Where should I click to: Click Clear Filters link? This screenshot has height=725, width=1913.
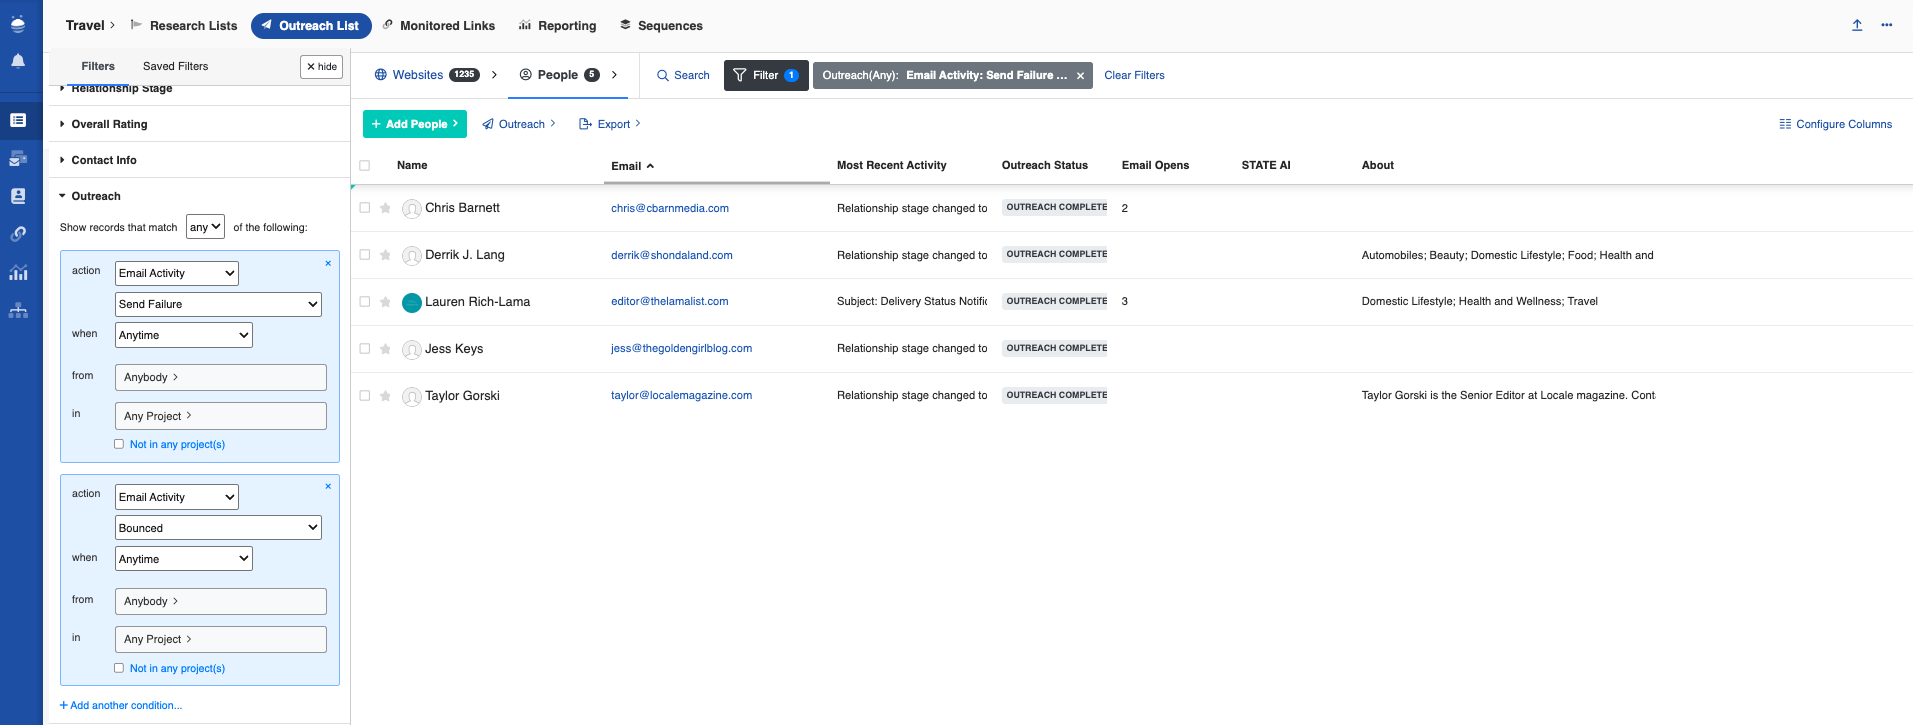pos(1134,75)
